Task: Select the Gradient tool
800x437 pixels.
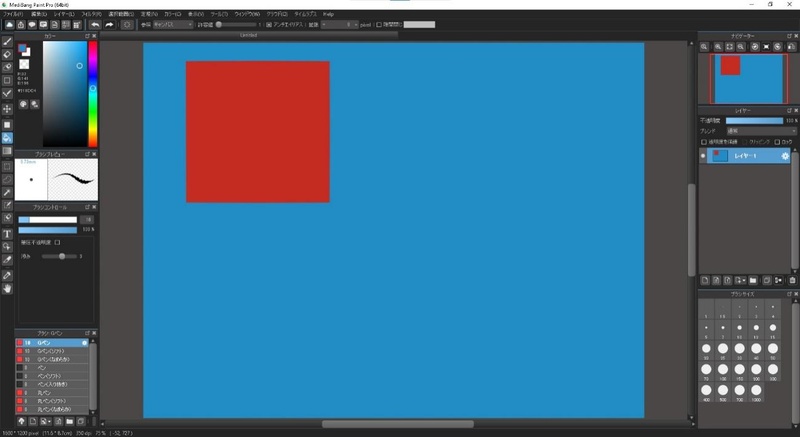Action: pos(7,151)
